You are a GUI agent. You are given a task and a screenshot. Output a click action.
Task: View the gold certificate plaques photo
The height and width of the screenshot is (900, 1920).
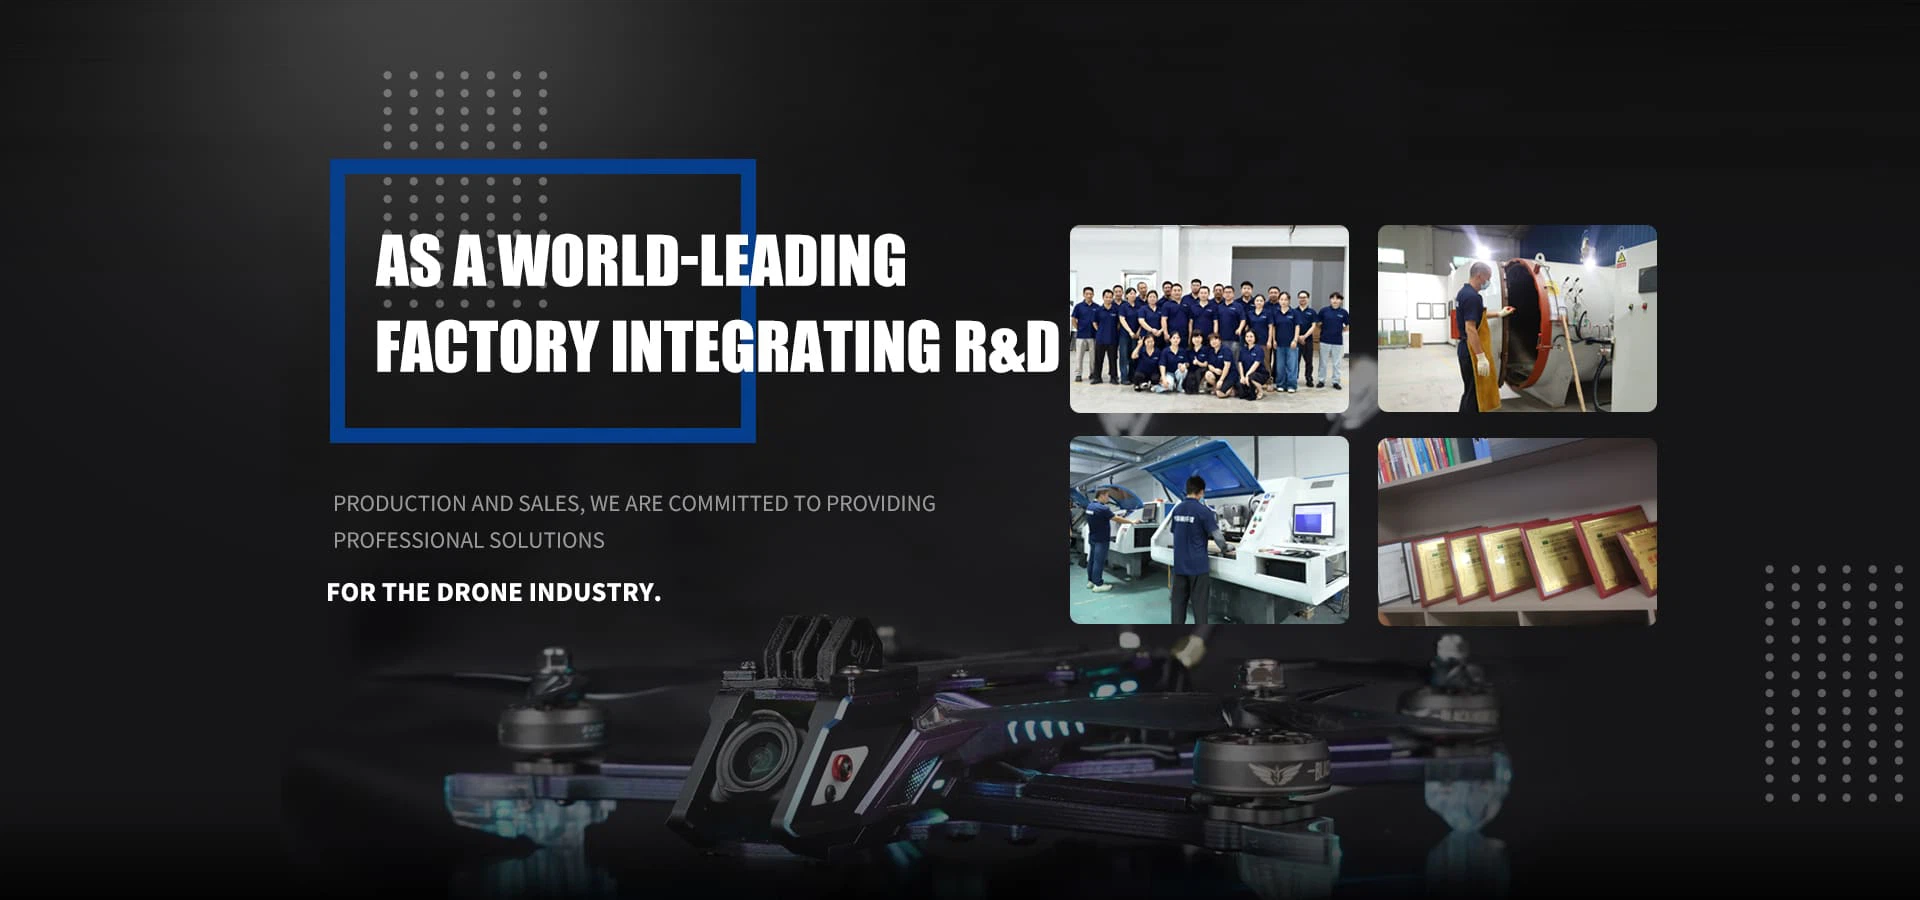point(1516,531)
